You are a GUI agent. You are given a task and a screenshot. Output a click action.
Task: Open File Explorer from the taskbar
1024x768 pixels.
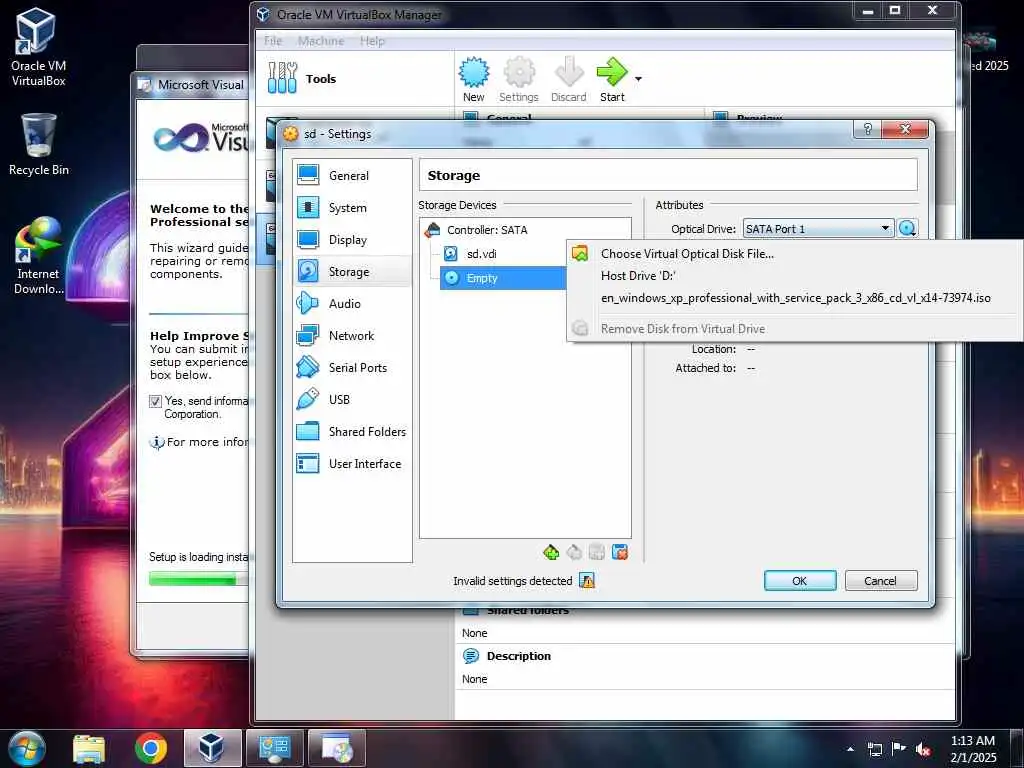pyautogui.click(x=89, y=748)
